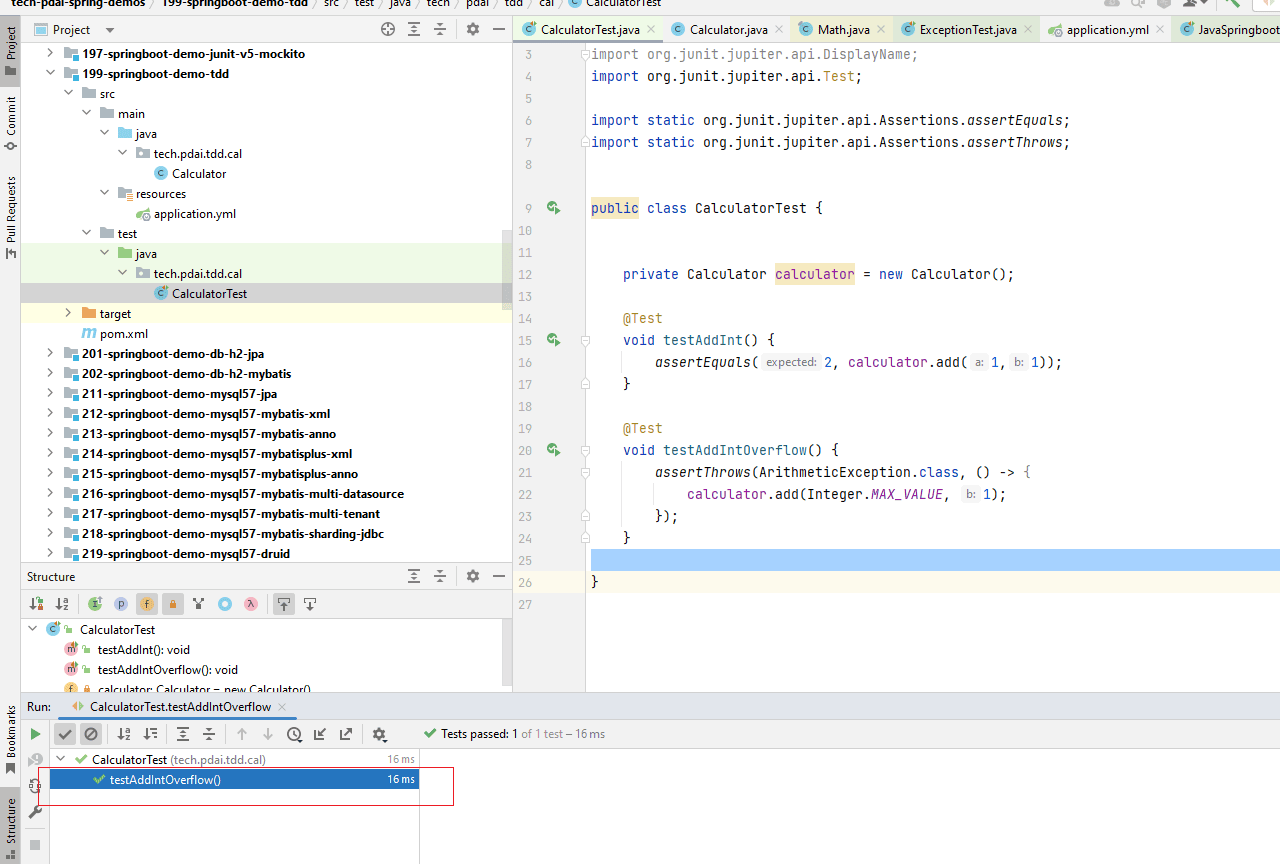This screenshot has height=864, width=1280.
Task: Click sort alphabetically in Structure panel
Action: click(62, 604)
